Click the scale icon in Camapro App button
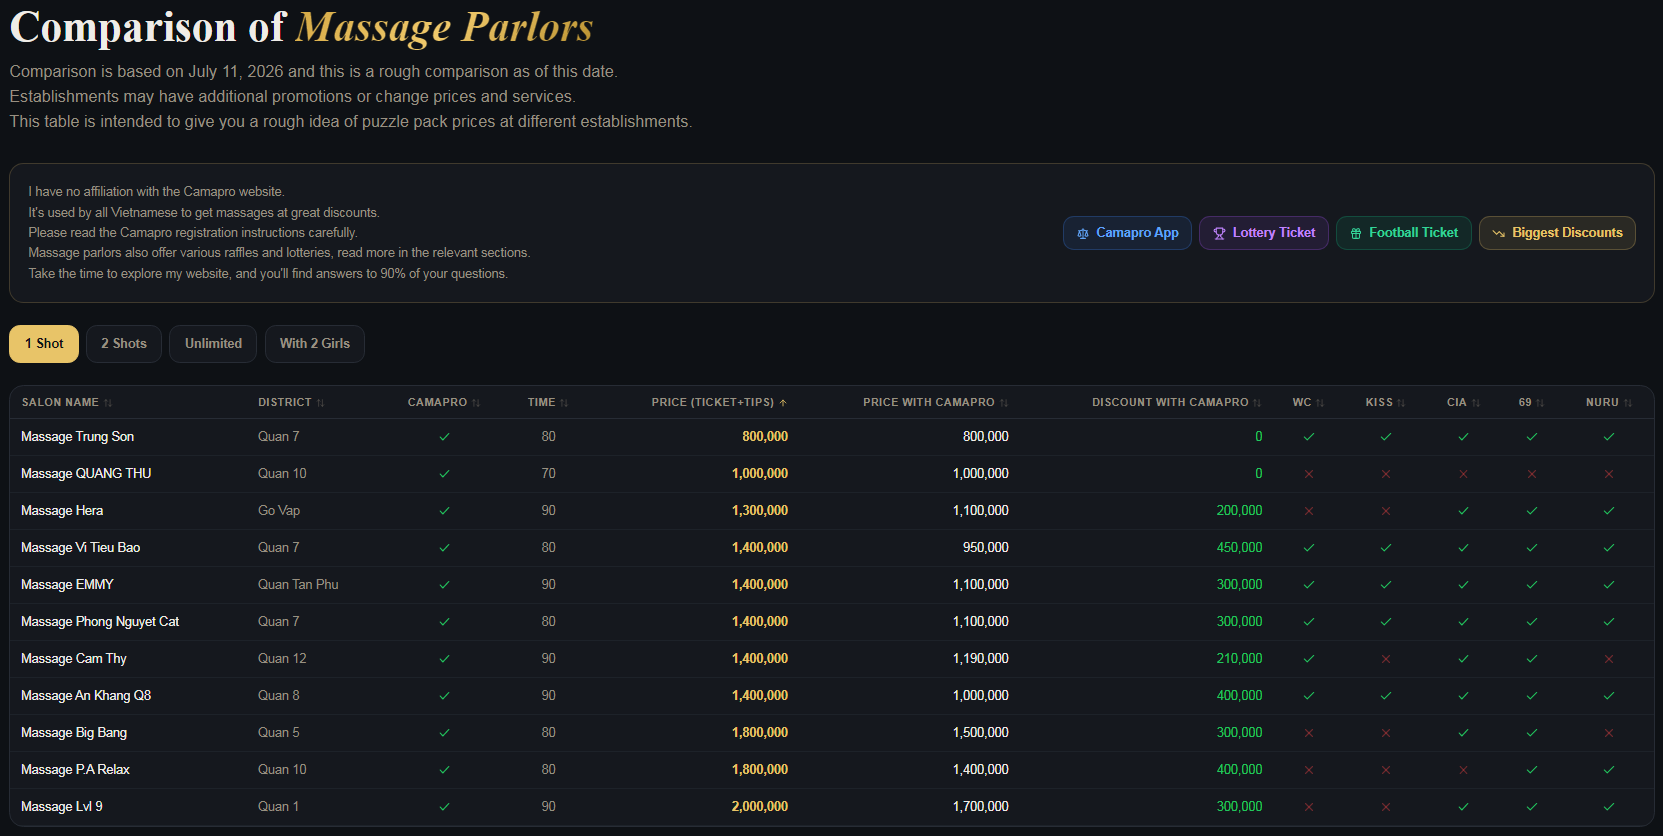1663x836 pixels. [x=1083, y=233]
